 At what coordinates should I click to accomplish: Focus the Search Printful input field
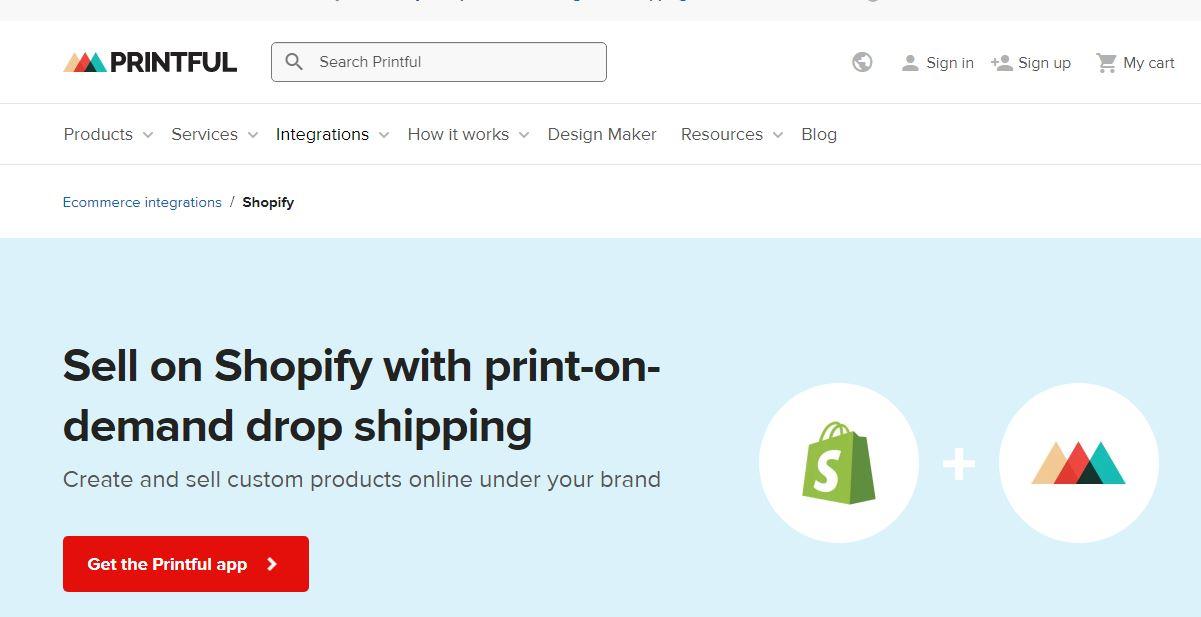coord(439,62)
